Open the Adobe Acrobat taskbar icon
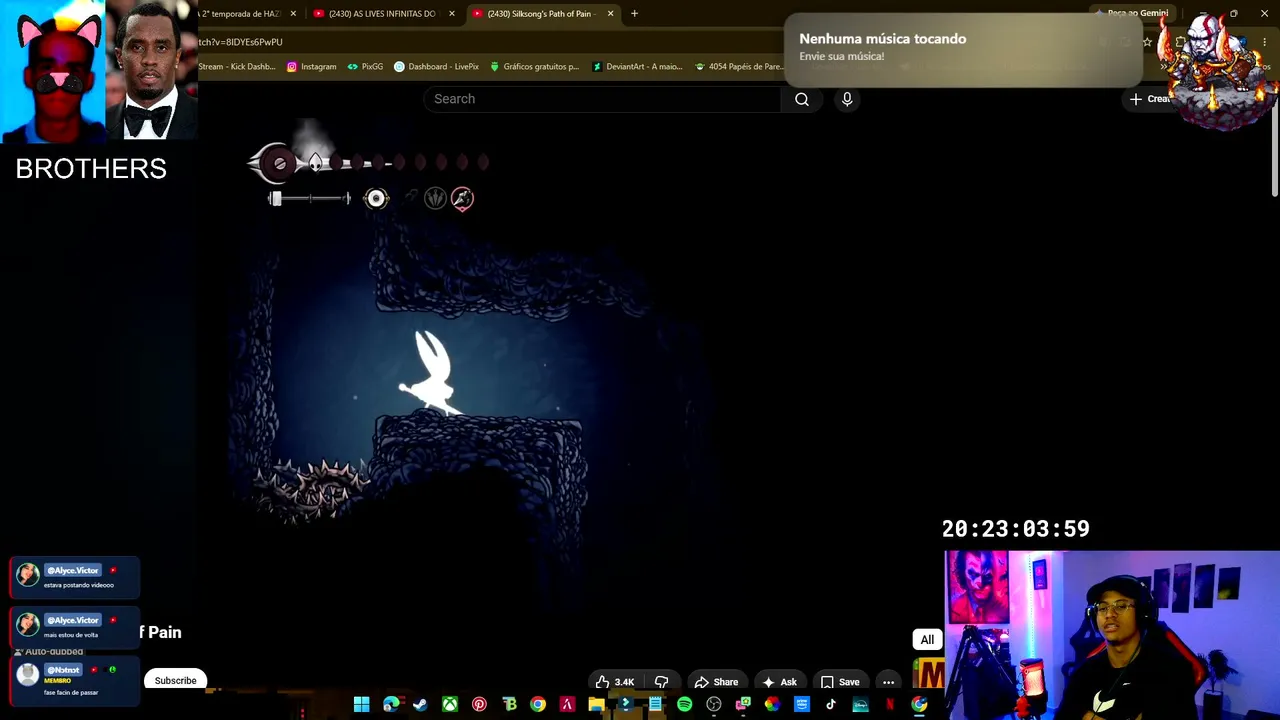Viewport: 1280px width, 720px height. click(567, 705)
